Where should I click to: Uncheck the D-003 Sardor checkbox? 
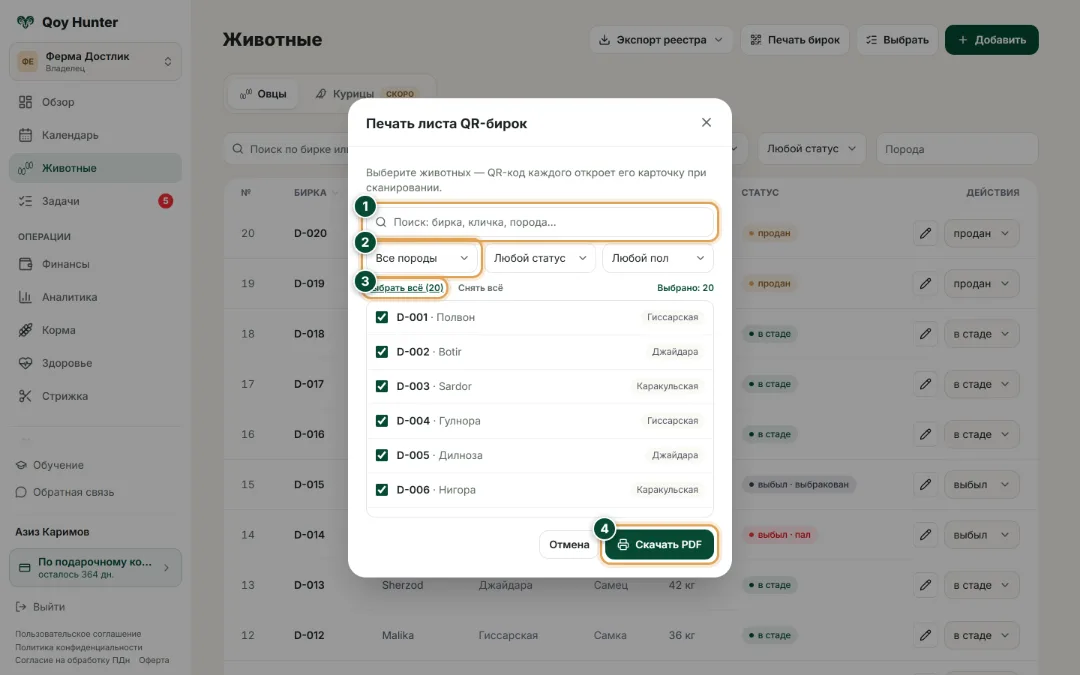pos(382,386)
